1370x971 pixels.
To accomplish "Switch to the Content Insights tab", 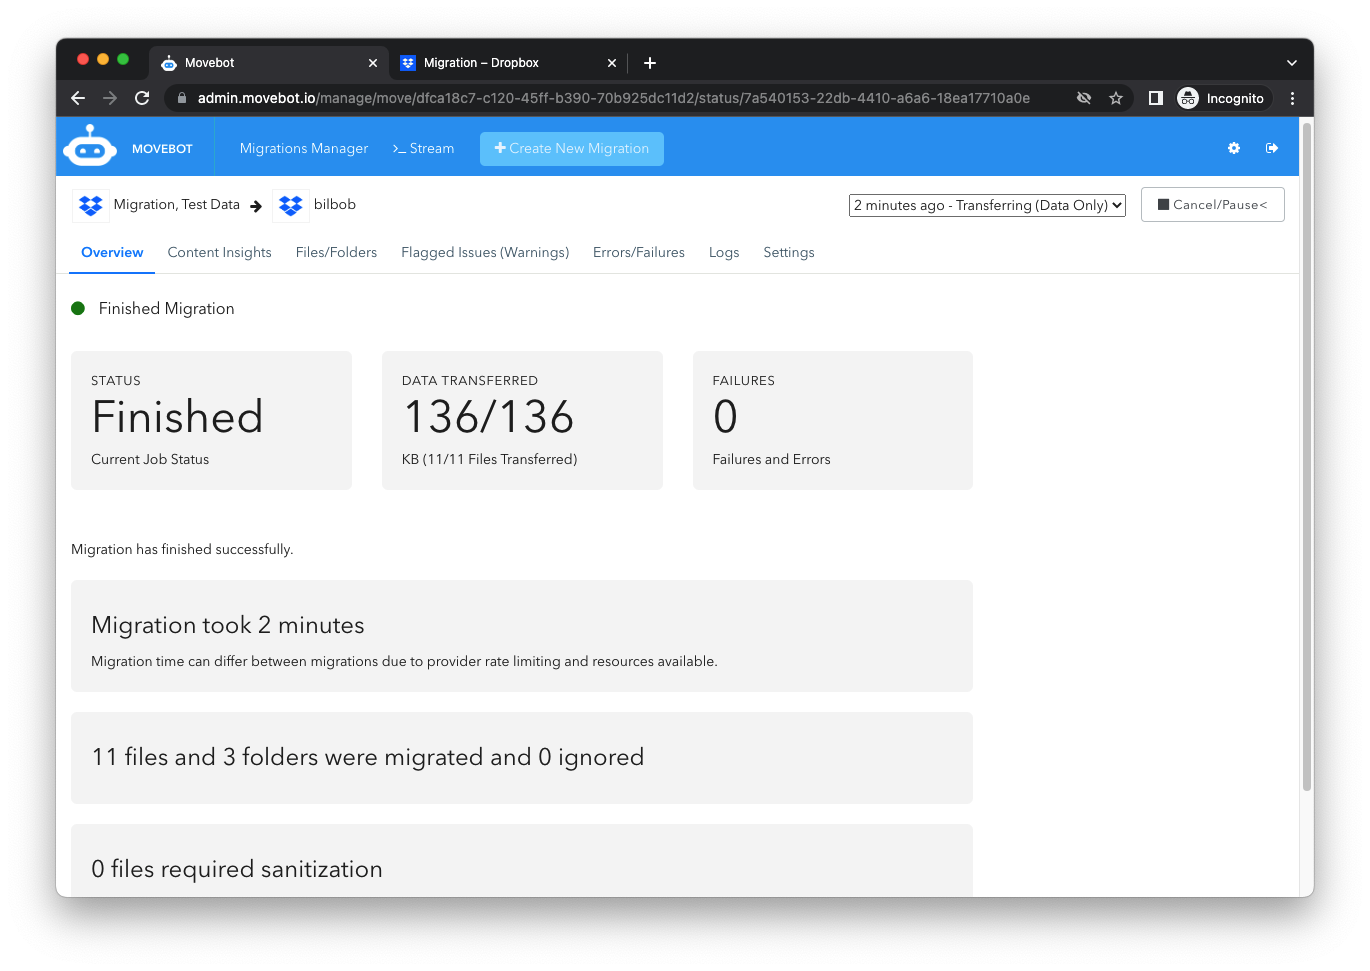I will point(219,252).
